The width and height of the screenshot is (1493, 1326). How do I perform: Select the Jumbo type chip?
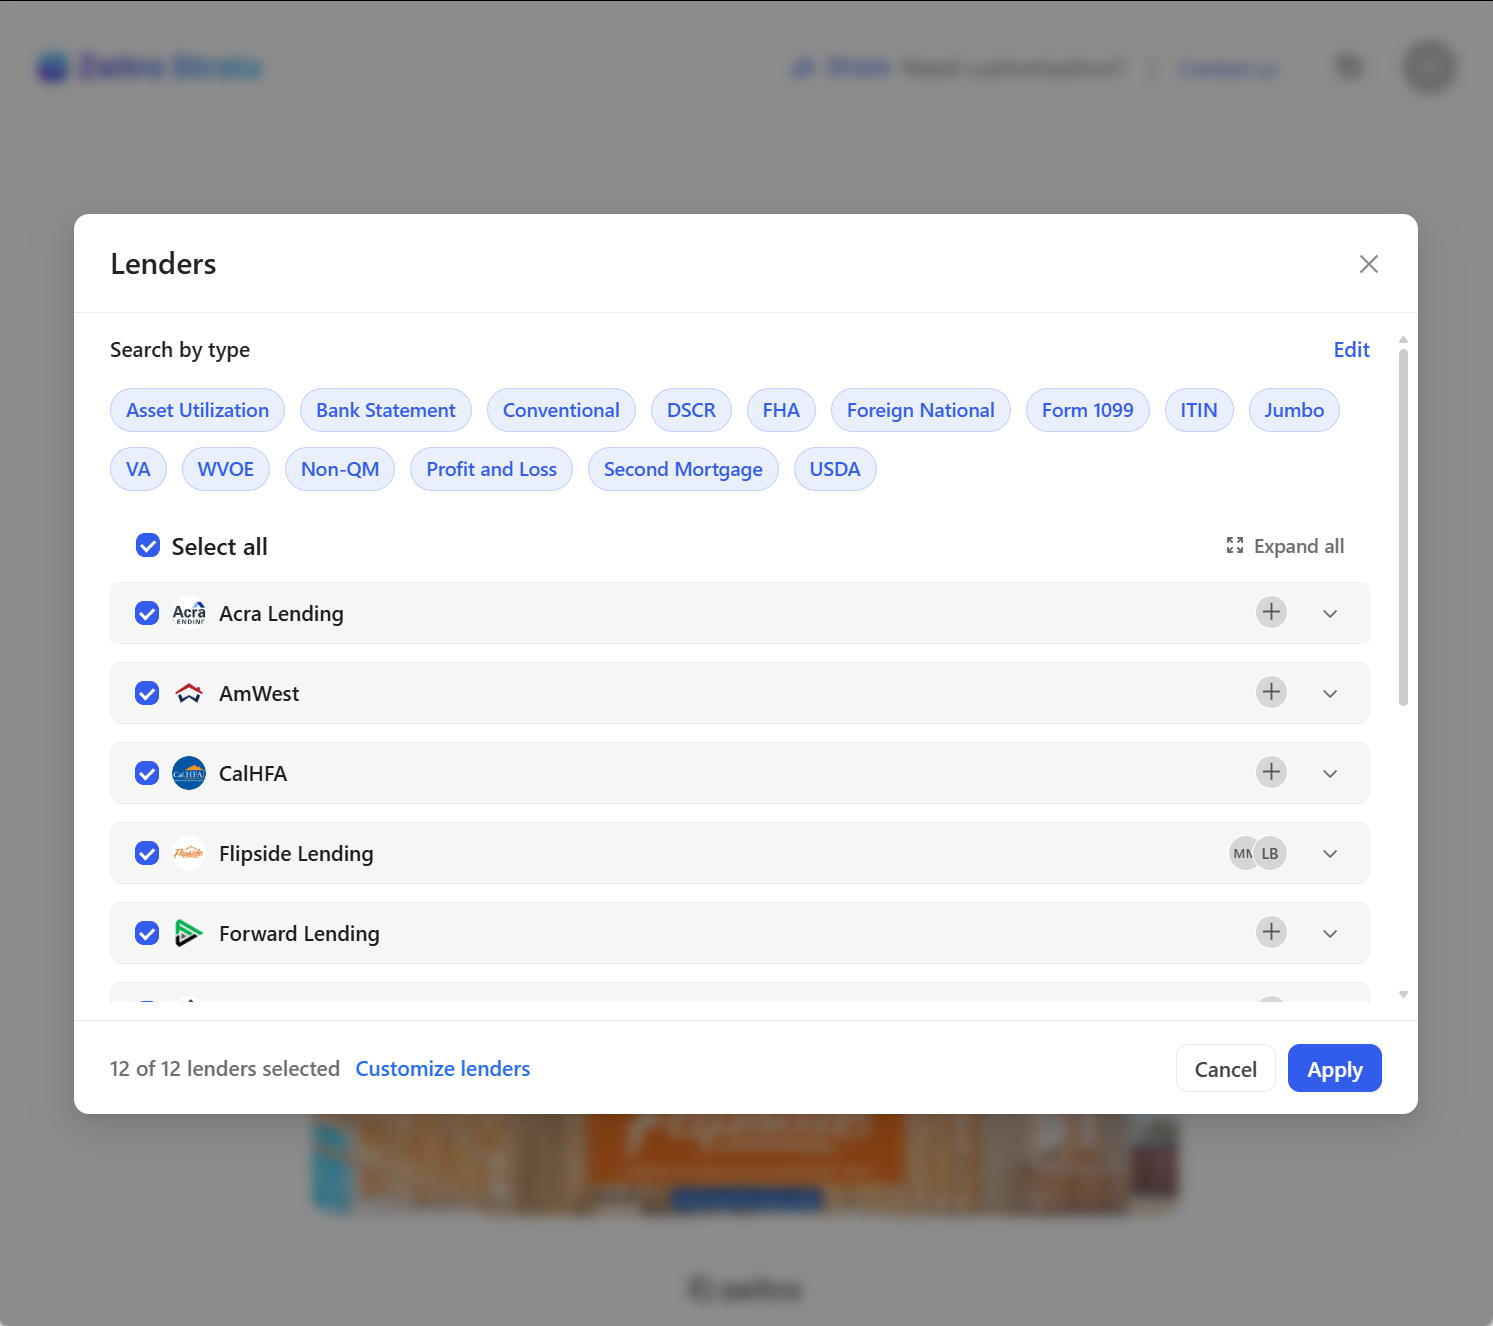1294,410
